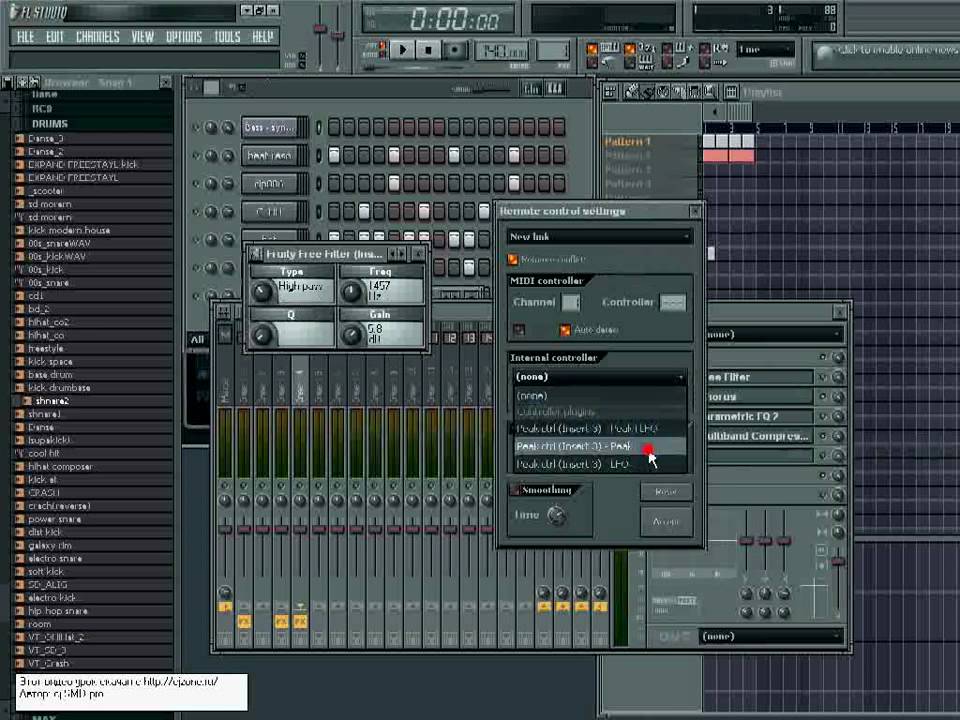This screenshot has width=960, height=720.
Task: Close the Remote control settings window
Action: [695, 211]
